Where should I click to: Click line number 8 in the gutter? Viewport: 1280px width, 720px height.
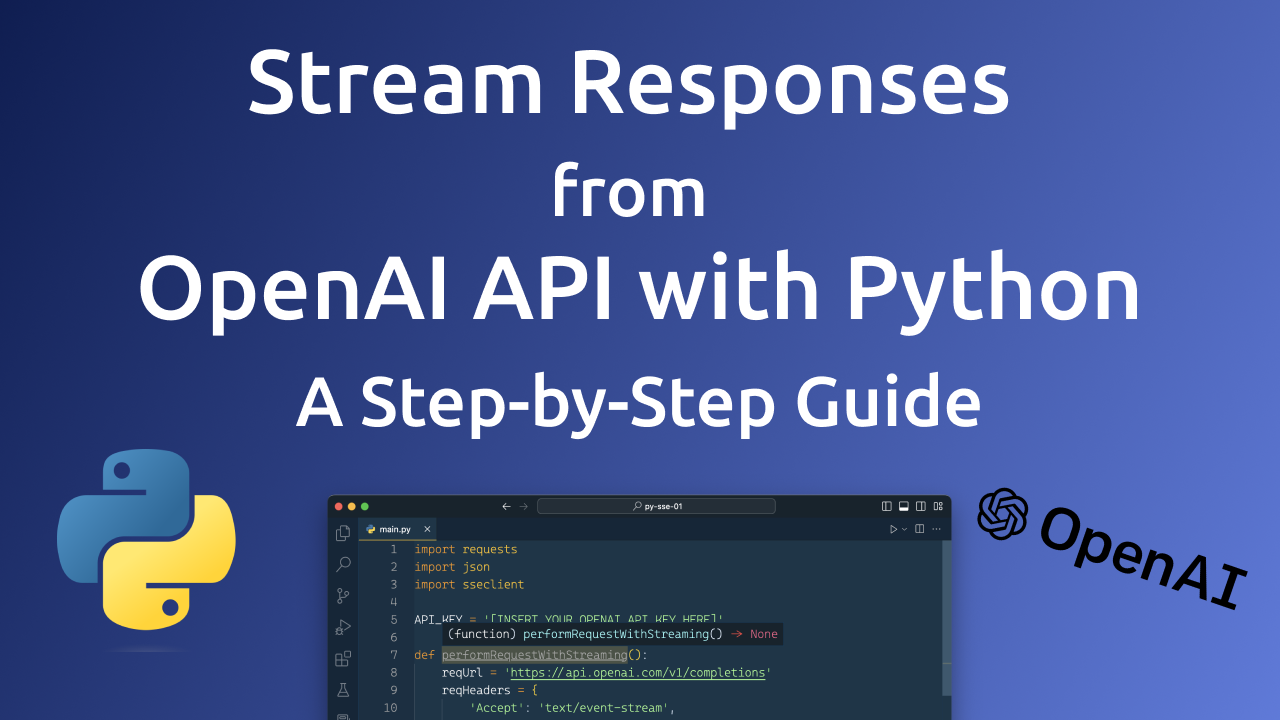click(394, 673)
